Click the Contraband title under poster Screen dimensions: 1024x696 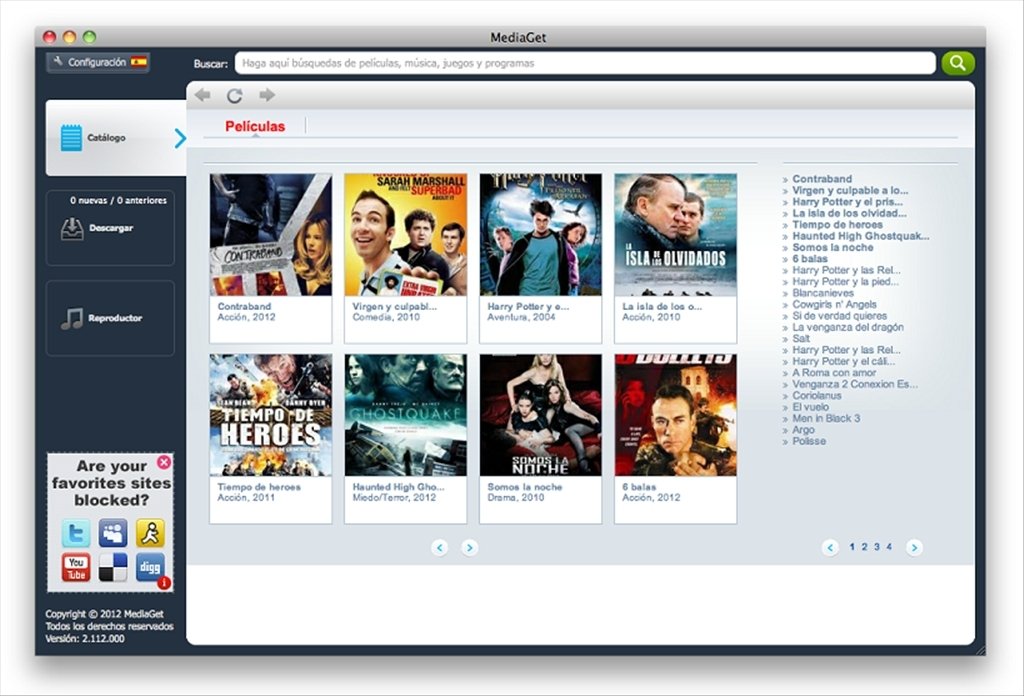pos(244,306)
